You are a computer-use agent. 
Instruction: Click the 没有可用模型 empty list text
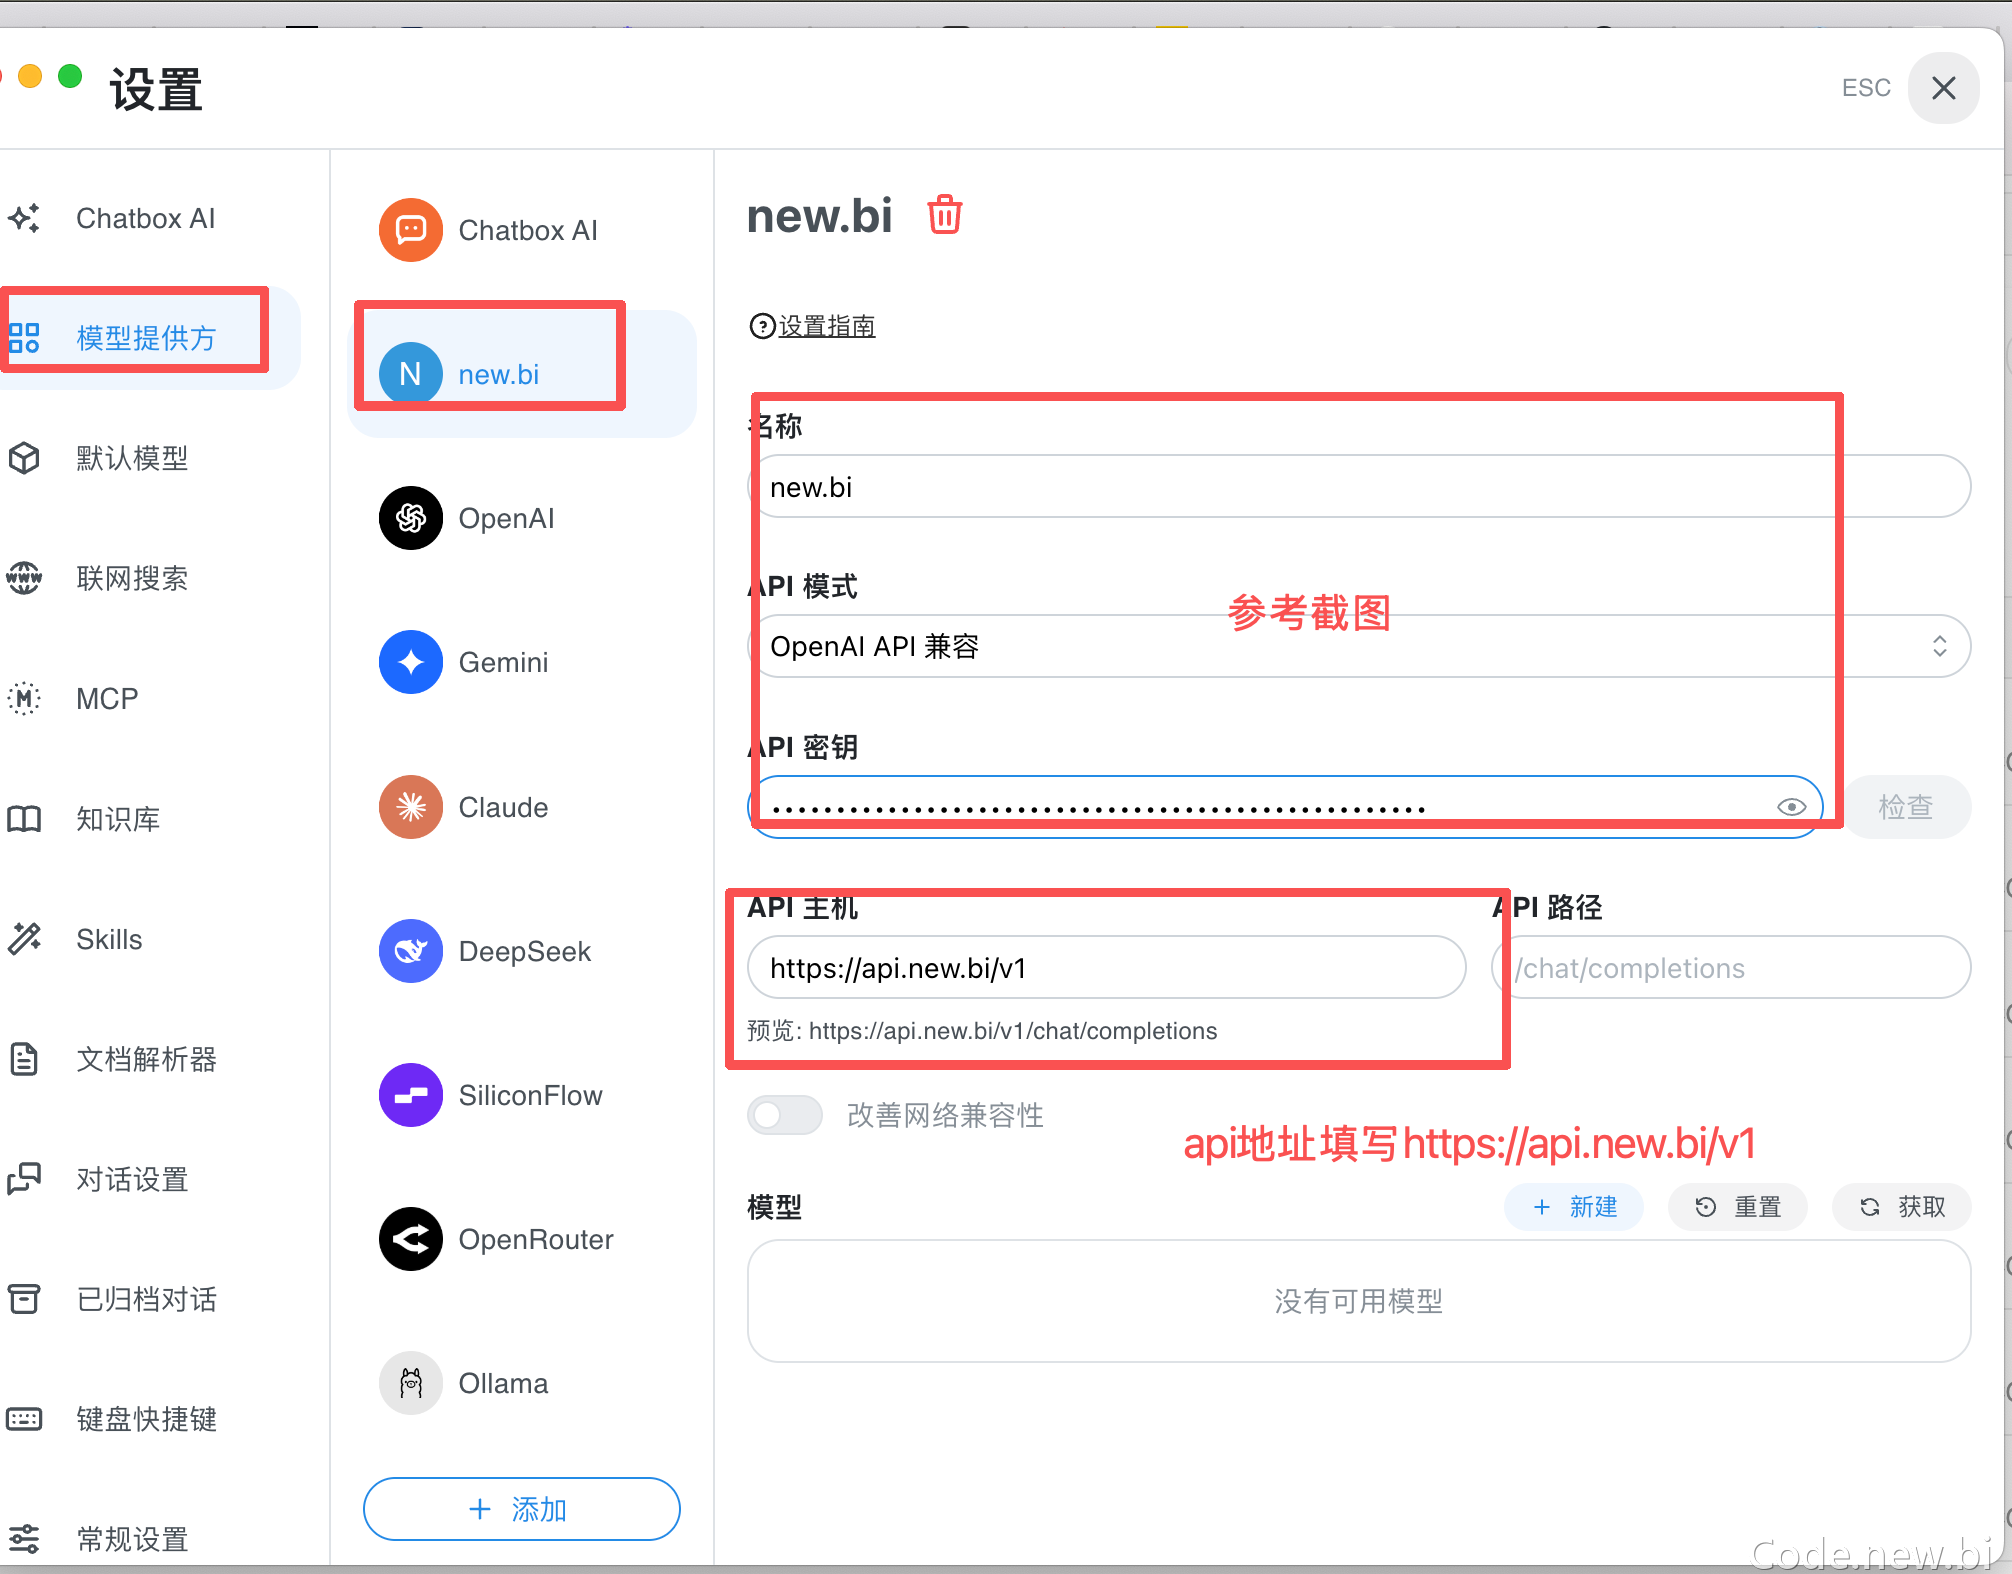(x=1359, y=1301)
